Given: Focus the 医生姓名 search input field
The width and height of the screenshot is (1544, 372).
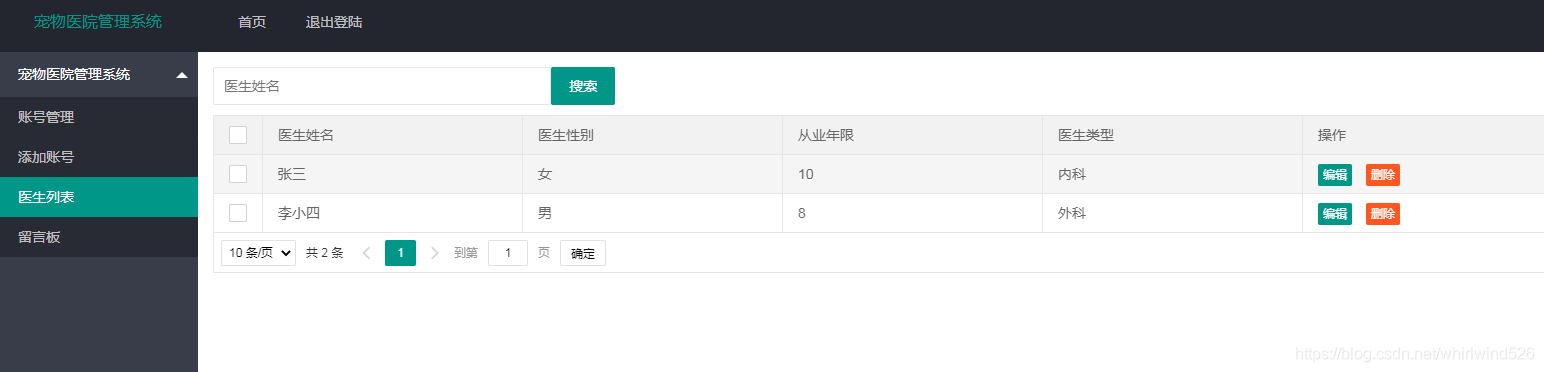Looking at the screenshot, I should pyautogui.click(x=382, y=86).
